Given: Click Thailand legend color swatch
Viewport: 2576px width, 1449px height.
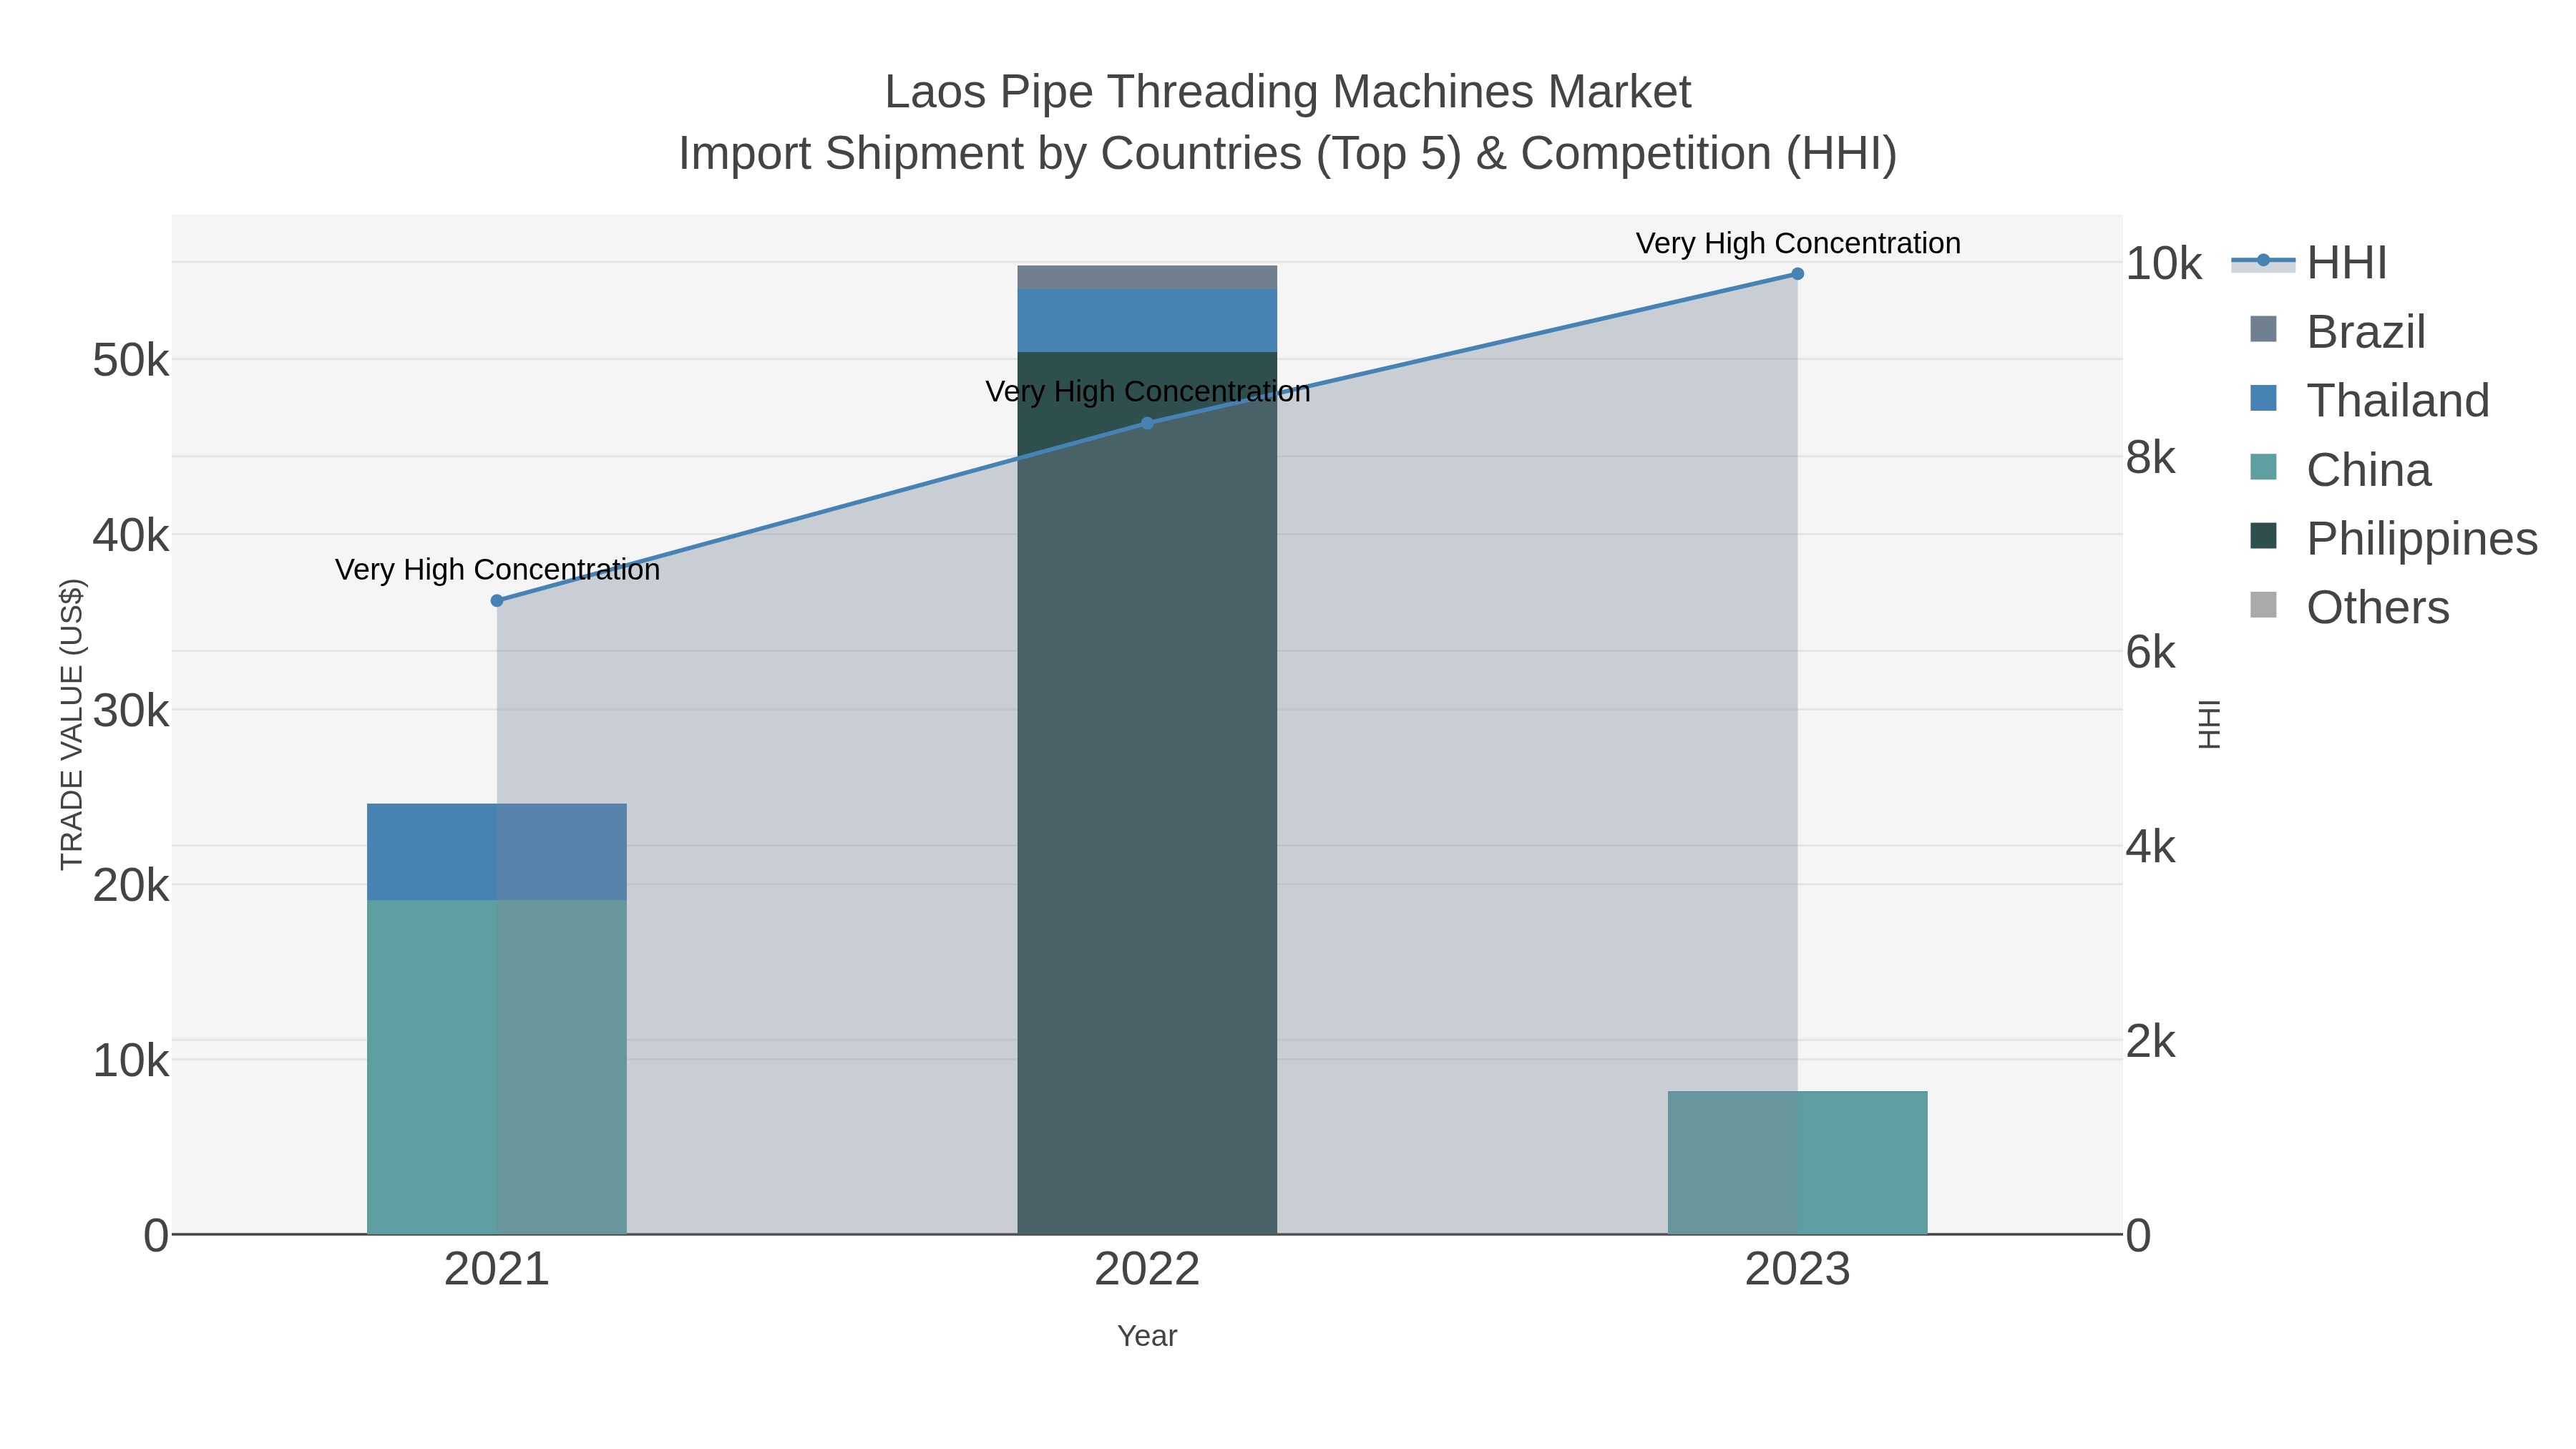Looking at the screenshot, I should click(x=2263, y=398).
